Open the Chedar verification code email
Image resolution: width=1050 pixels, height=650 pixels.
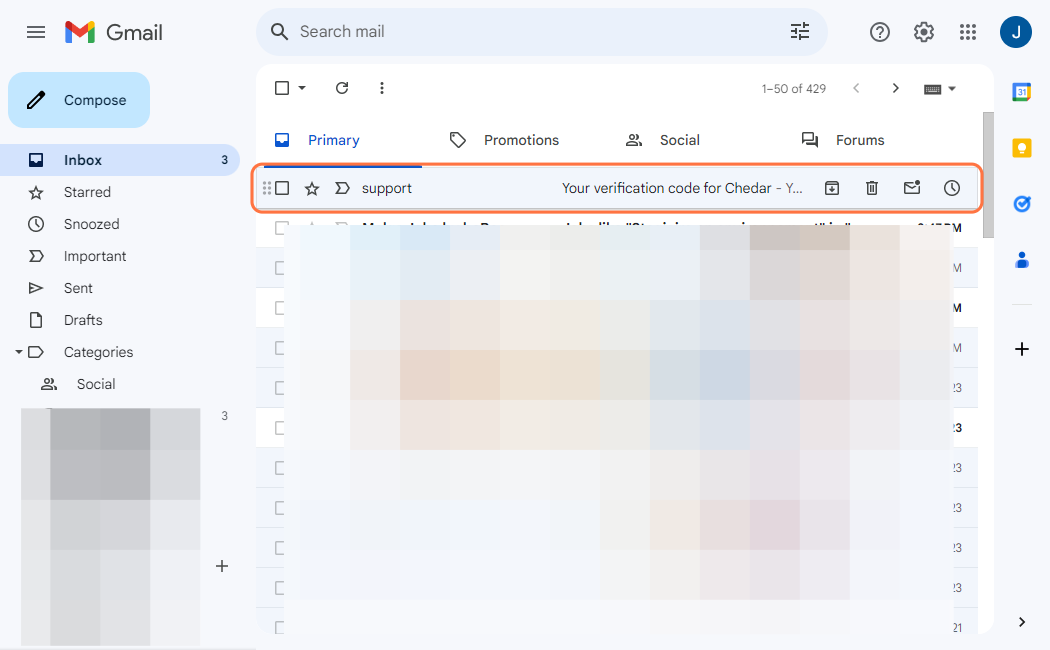682,188
